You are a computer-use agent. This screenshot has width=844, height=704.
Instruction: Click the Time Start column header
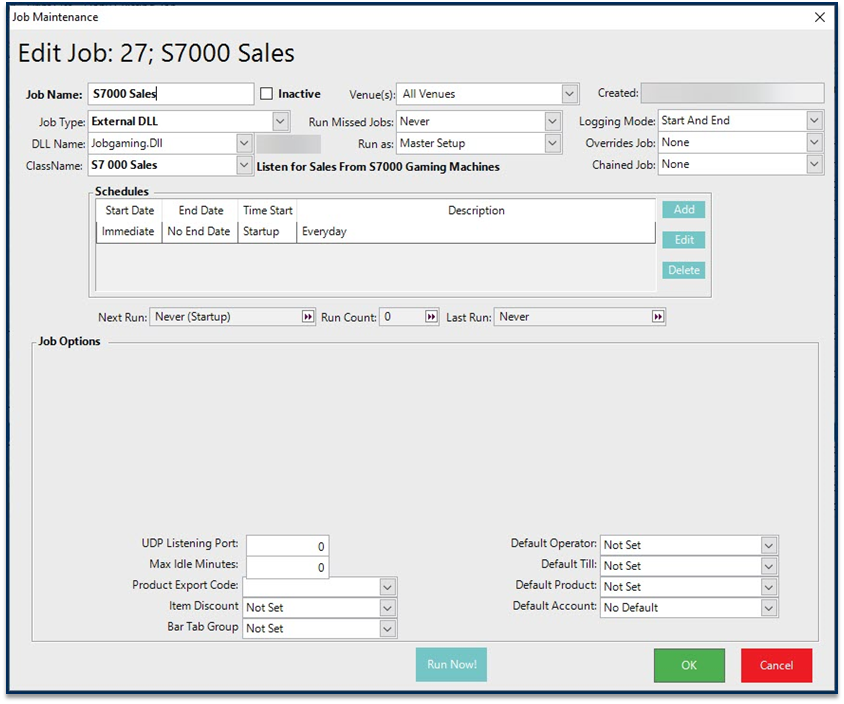point(267,210)
